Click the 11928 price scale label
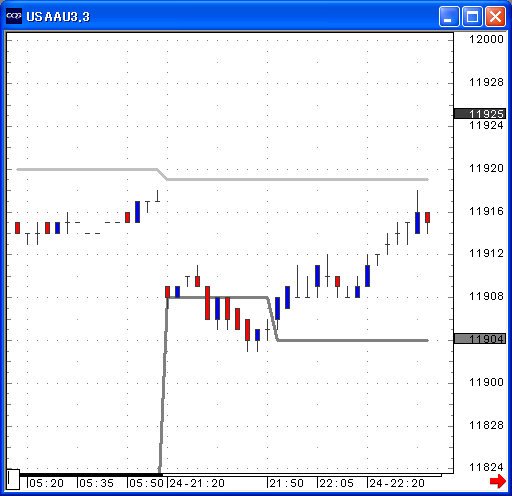Viewport: 512px width, 496px height. click(486, 82)
